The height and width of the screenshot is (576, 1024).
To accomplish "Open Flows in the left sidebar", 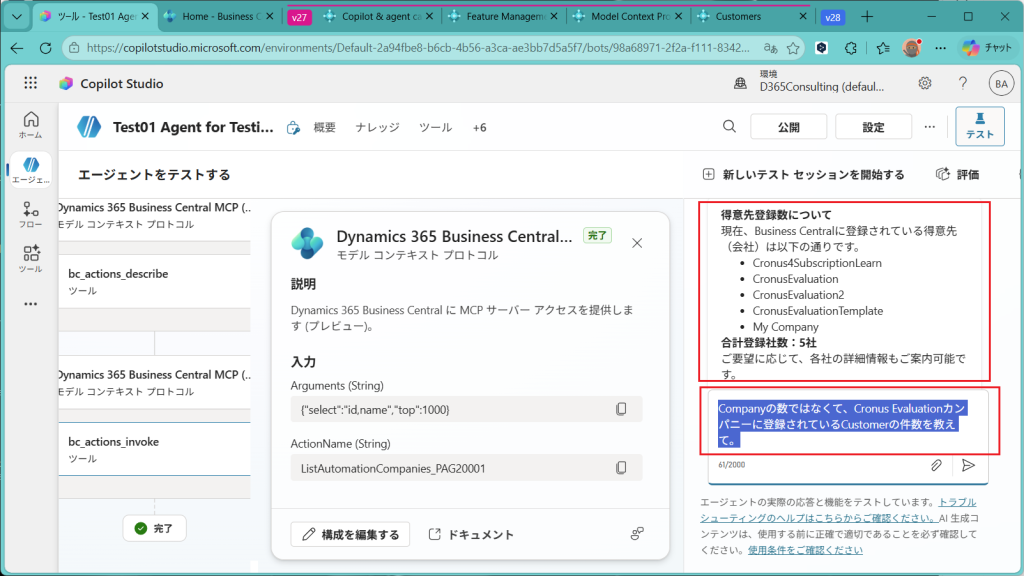I will point(30,215).
